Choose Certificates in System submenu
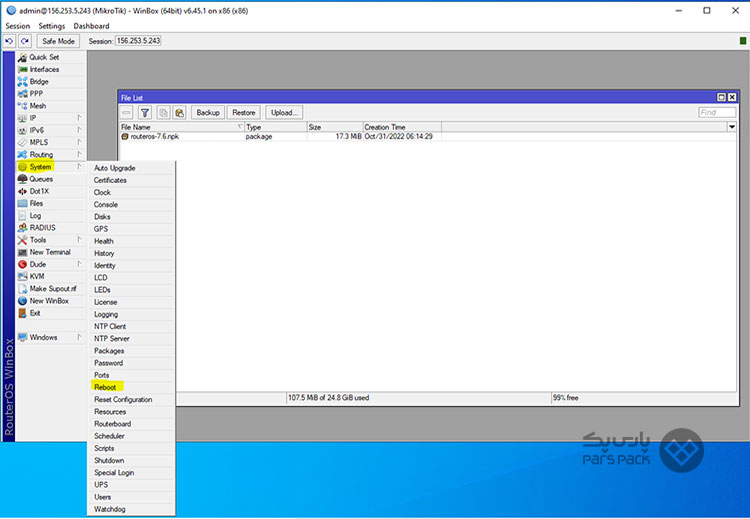Image resolution: width=750 pixels, height=519 pixels. click(x=131, y=180)
